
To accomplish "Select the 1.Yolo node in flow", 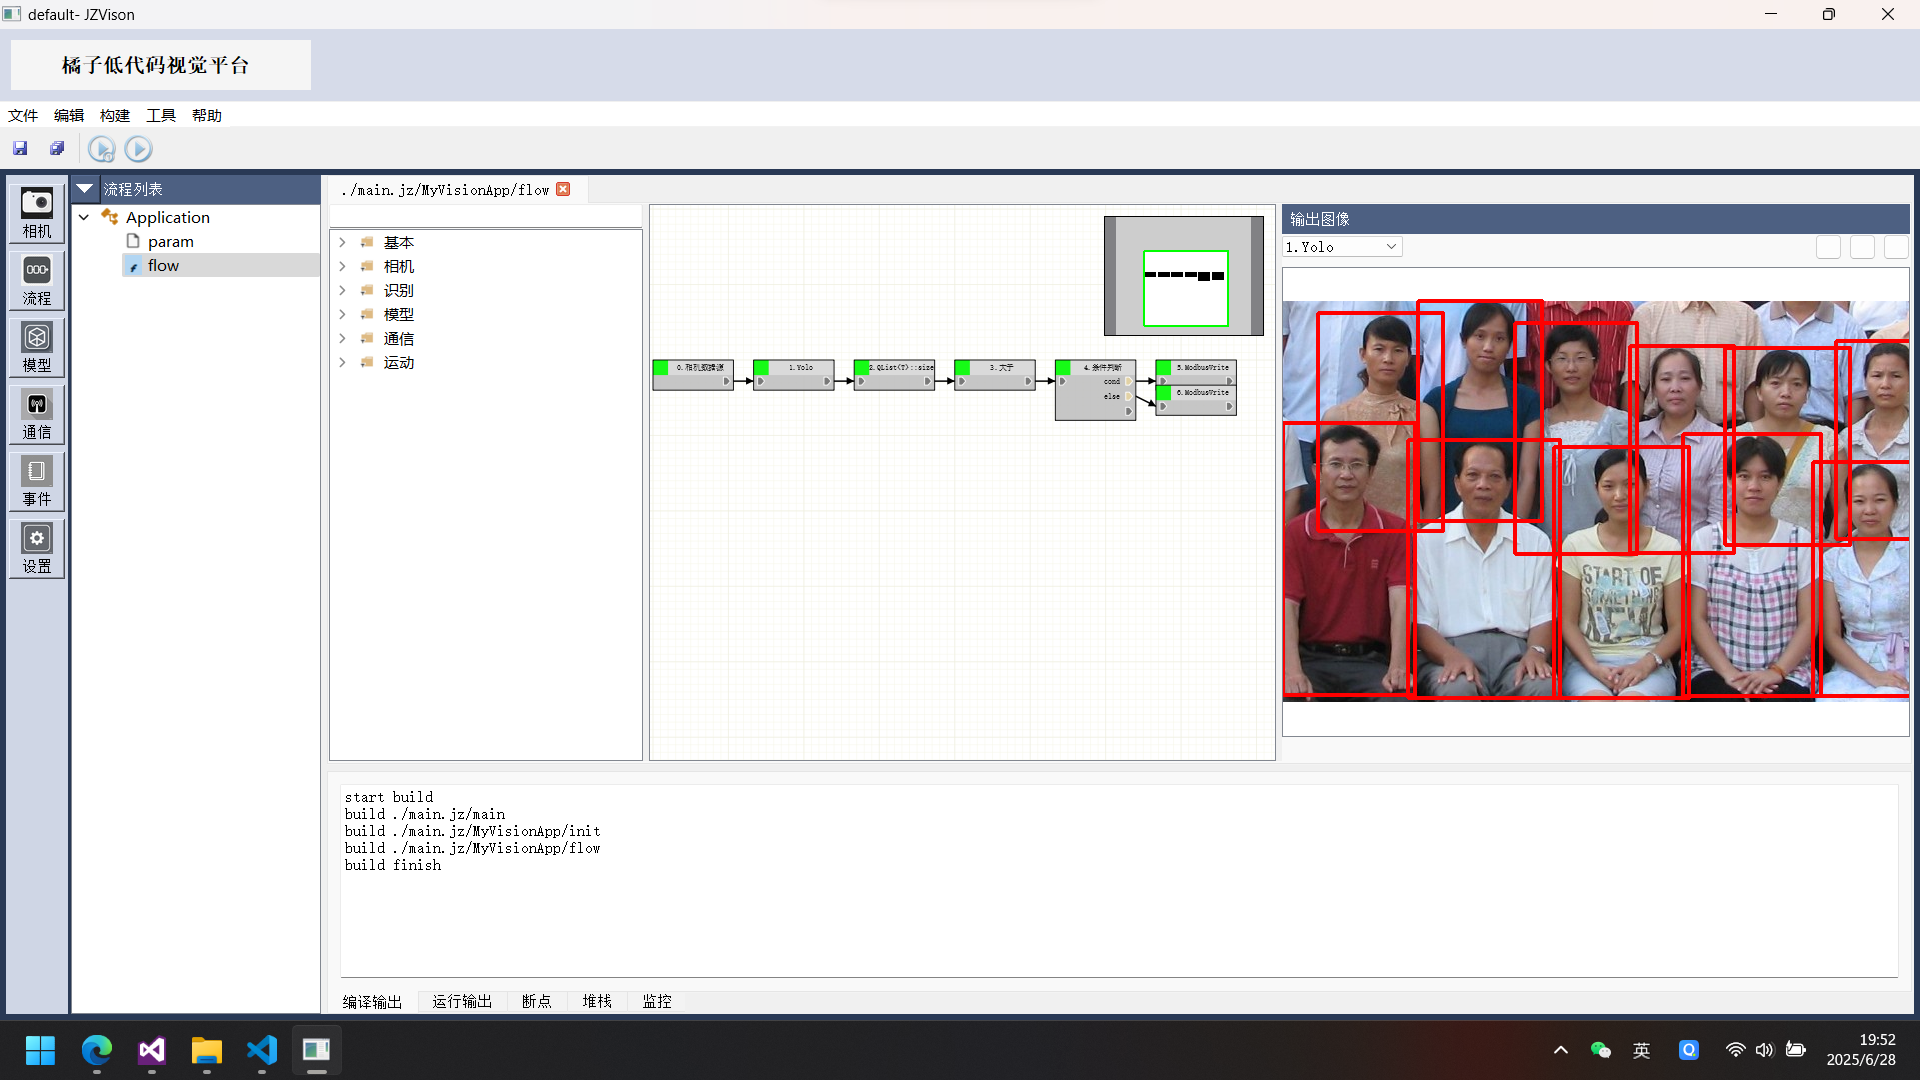I will click(x=794, y=375).
